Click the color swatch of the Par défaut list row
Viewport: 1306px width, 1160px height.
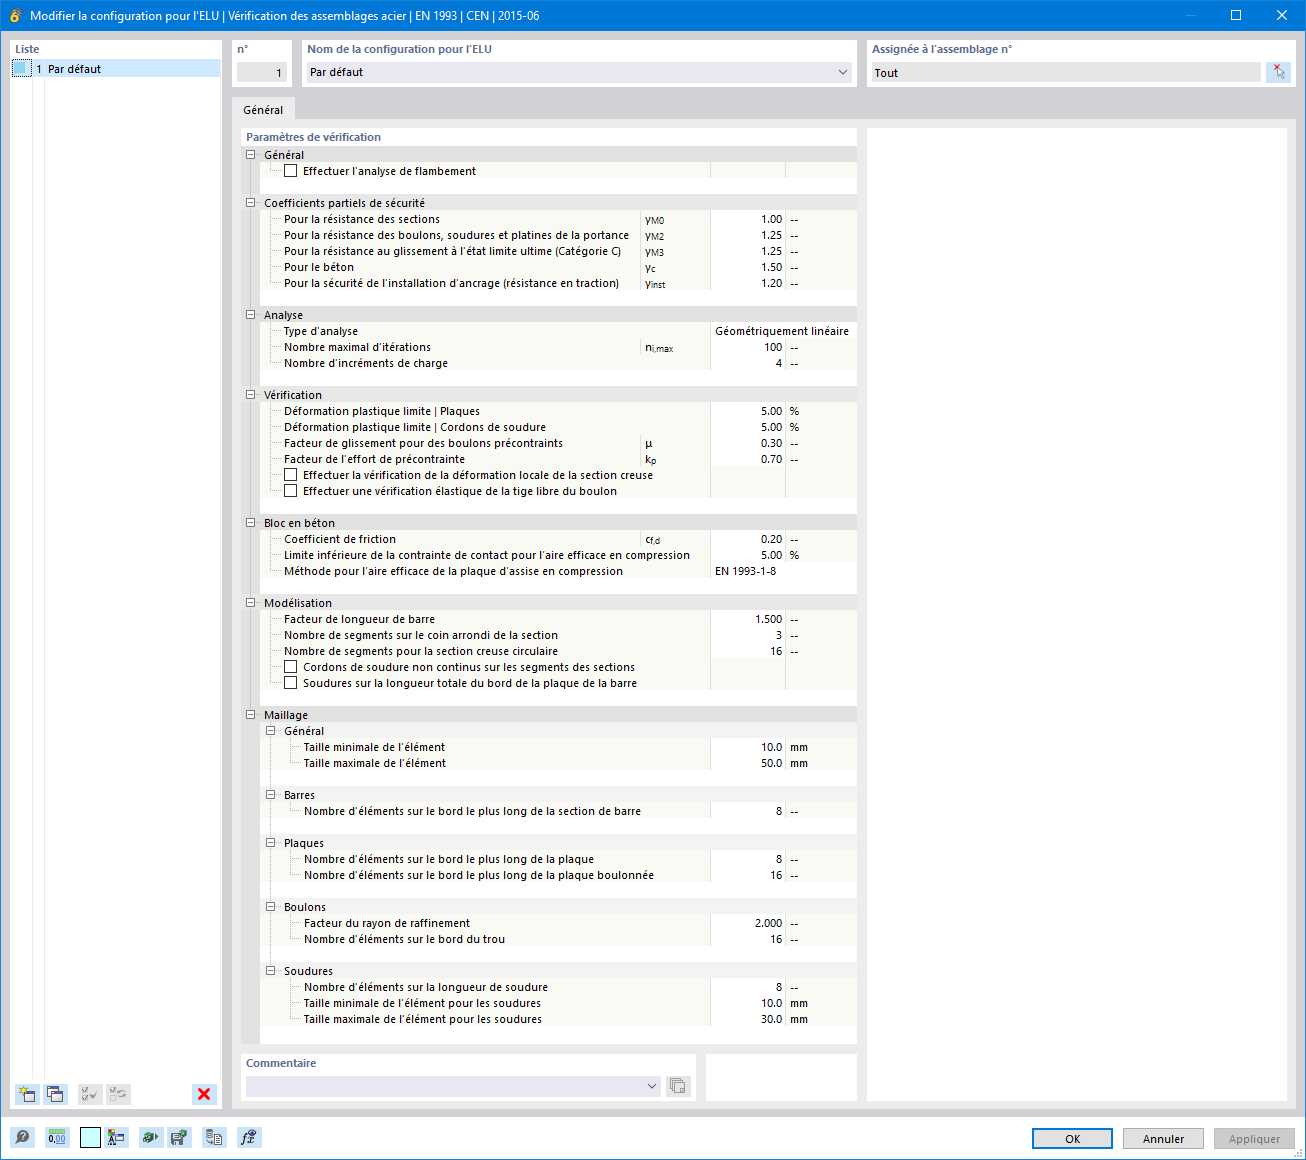tap(22, 68)
